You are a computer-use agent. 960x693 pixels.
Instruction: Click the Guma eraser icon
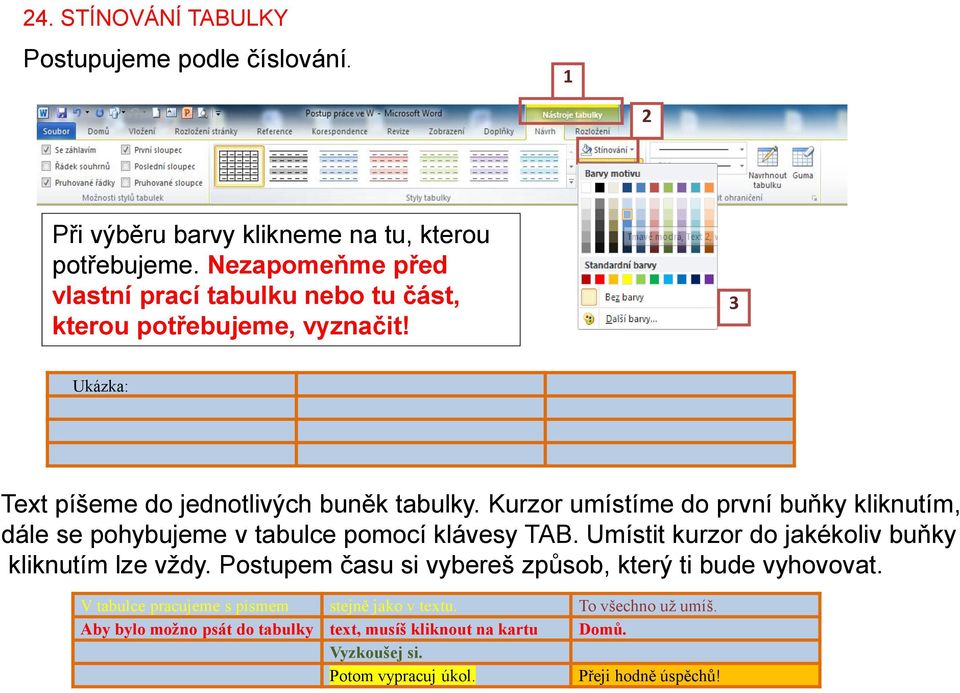click(803, 157)
